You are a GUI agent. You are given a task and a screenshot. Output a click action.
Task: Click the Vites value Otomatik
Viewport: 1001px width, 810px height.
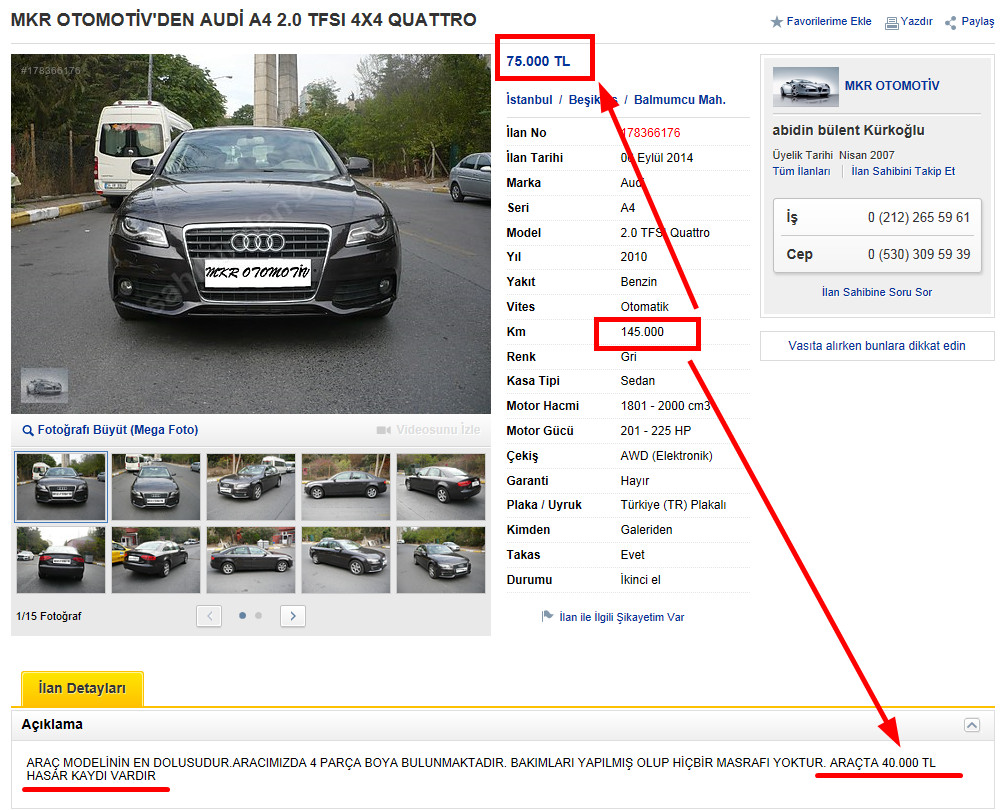[x=645, y=306]
